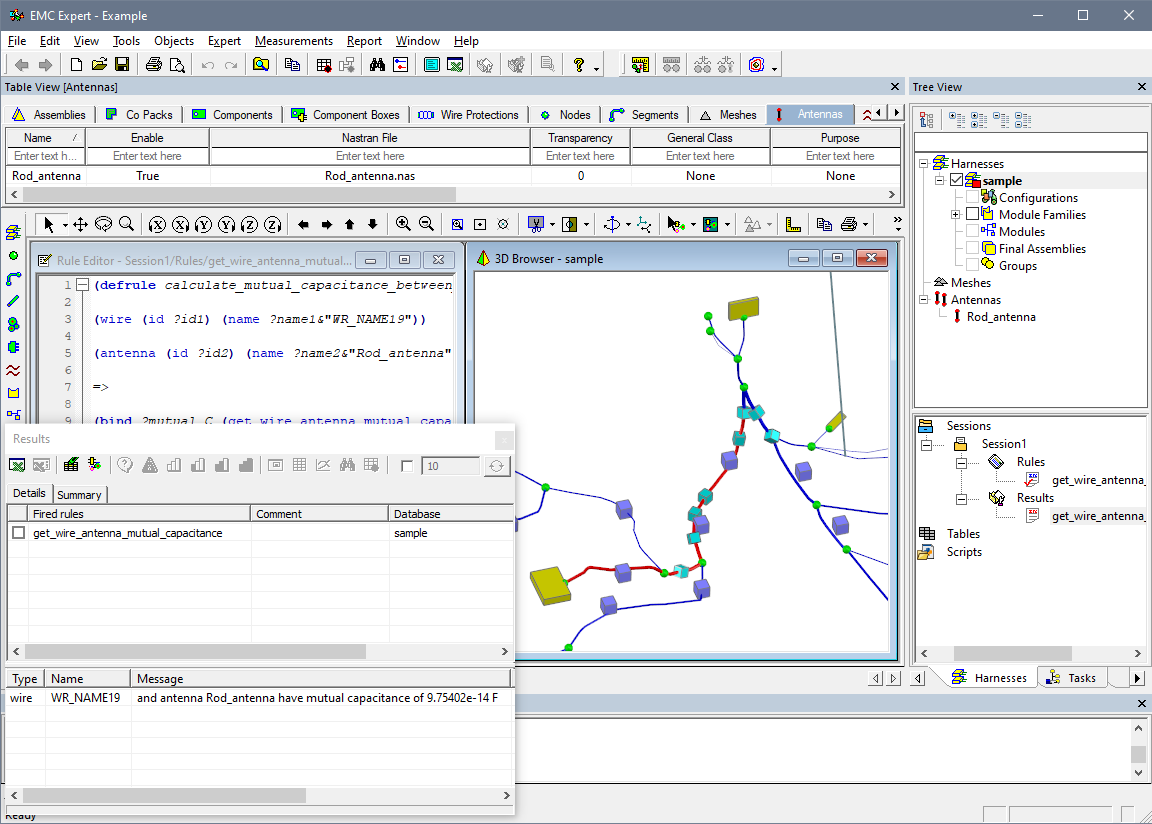Tick the get_wire_antenna_mutual_capacitance fired rule checkbox

click(x=18, y=533)
